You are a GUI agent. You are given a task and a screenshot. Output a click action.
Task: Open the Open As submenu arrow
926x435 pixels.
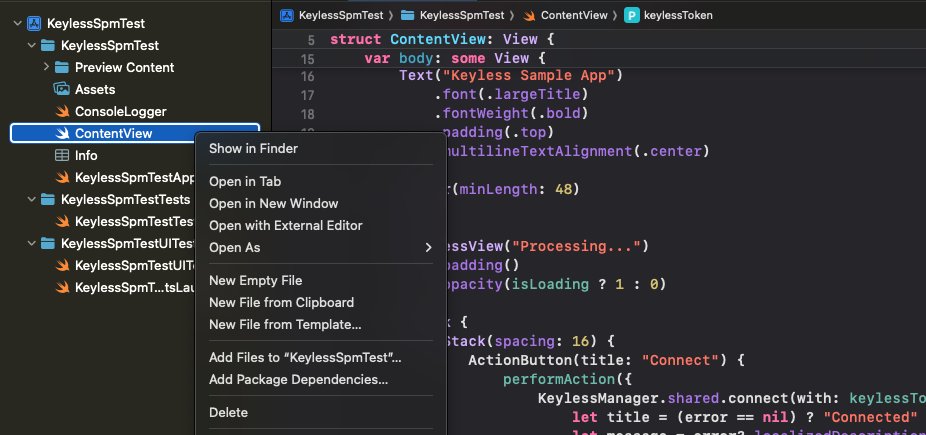coord(429,248)
